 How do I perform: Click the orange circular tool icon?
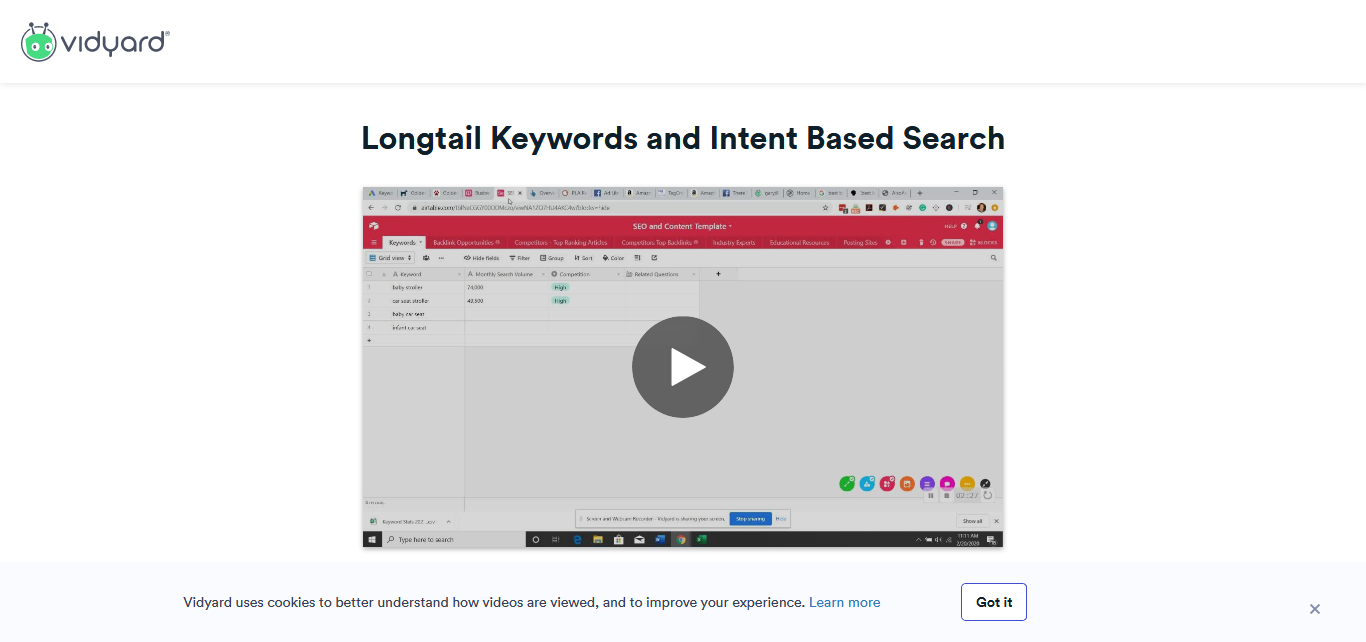907,484
